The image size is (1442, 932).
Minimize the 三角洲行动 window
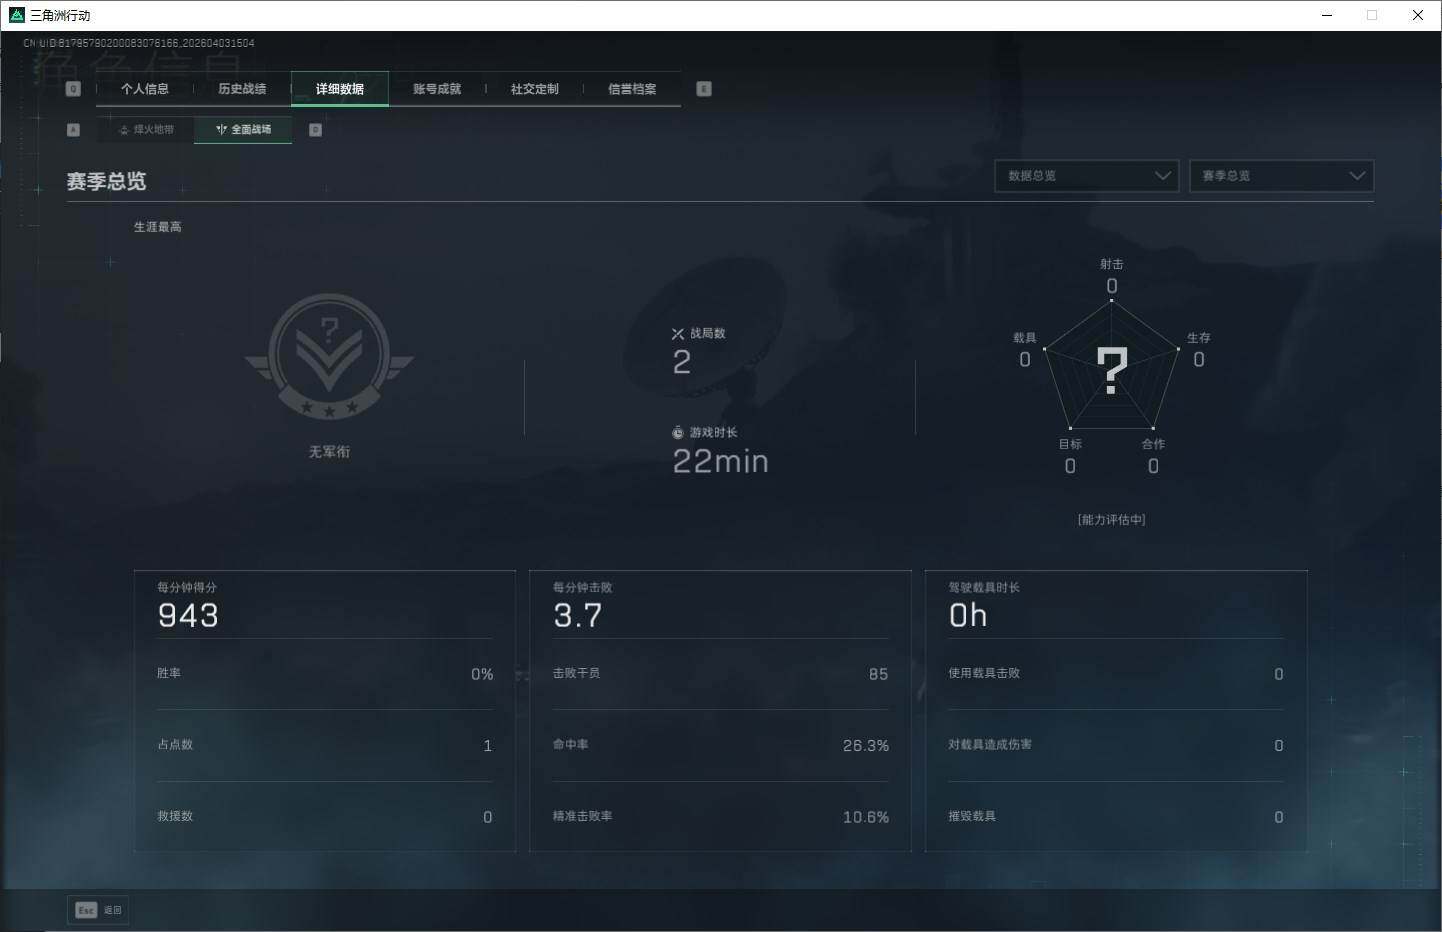pos(1327,15)
